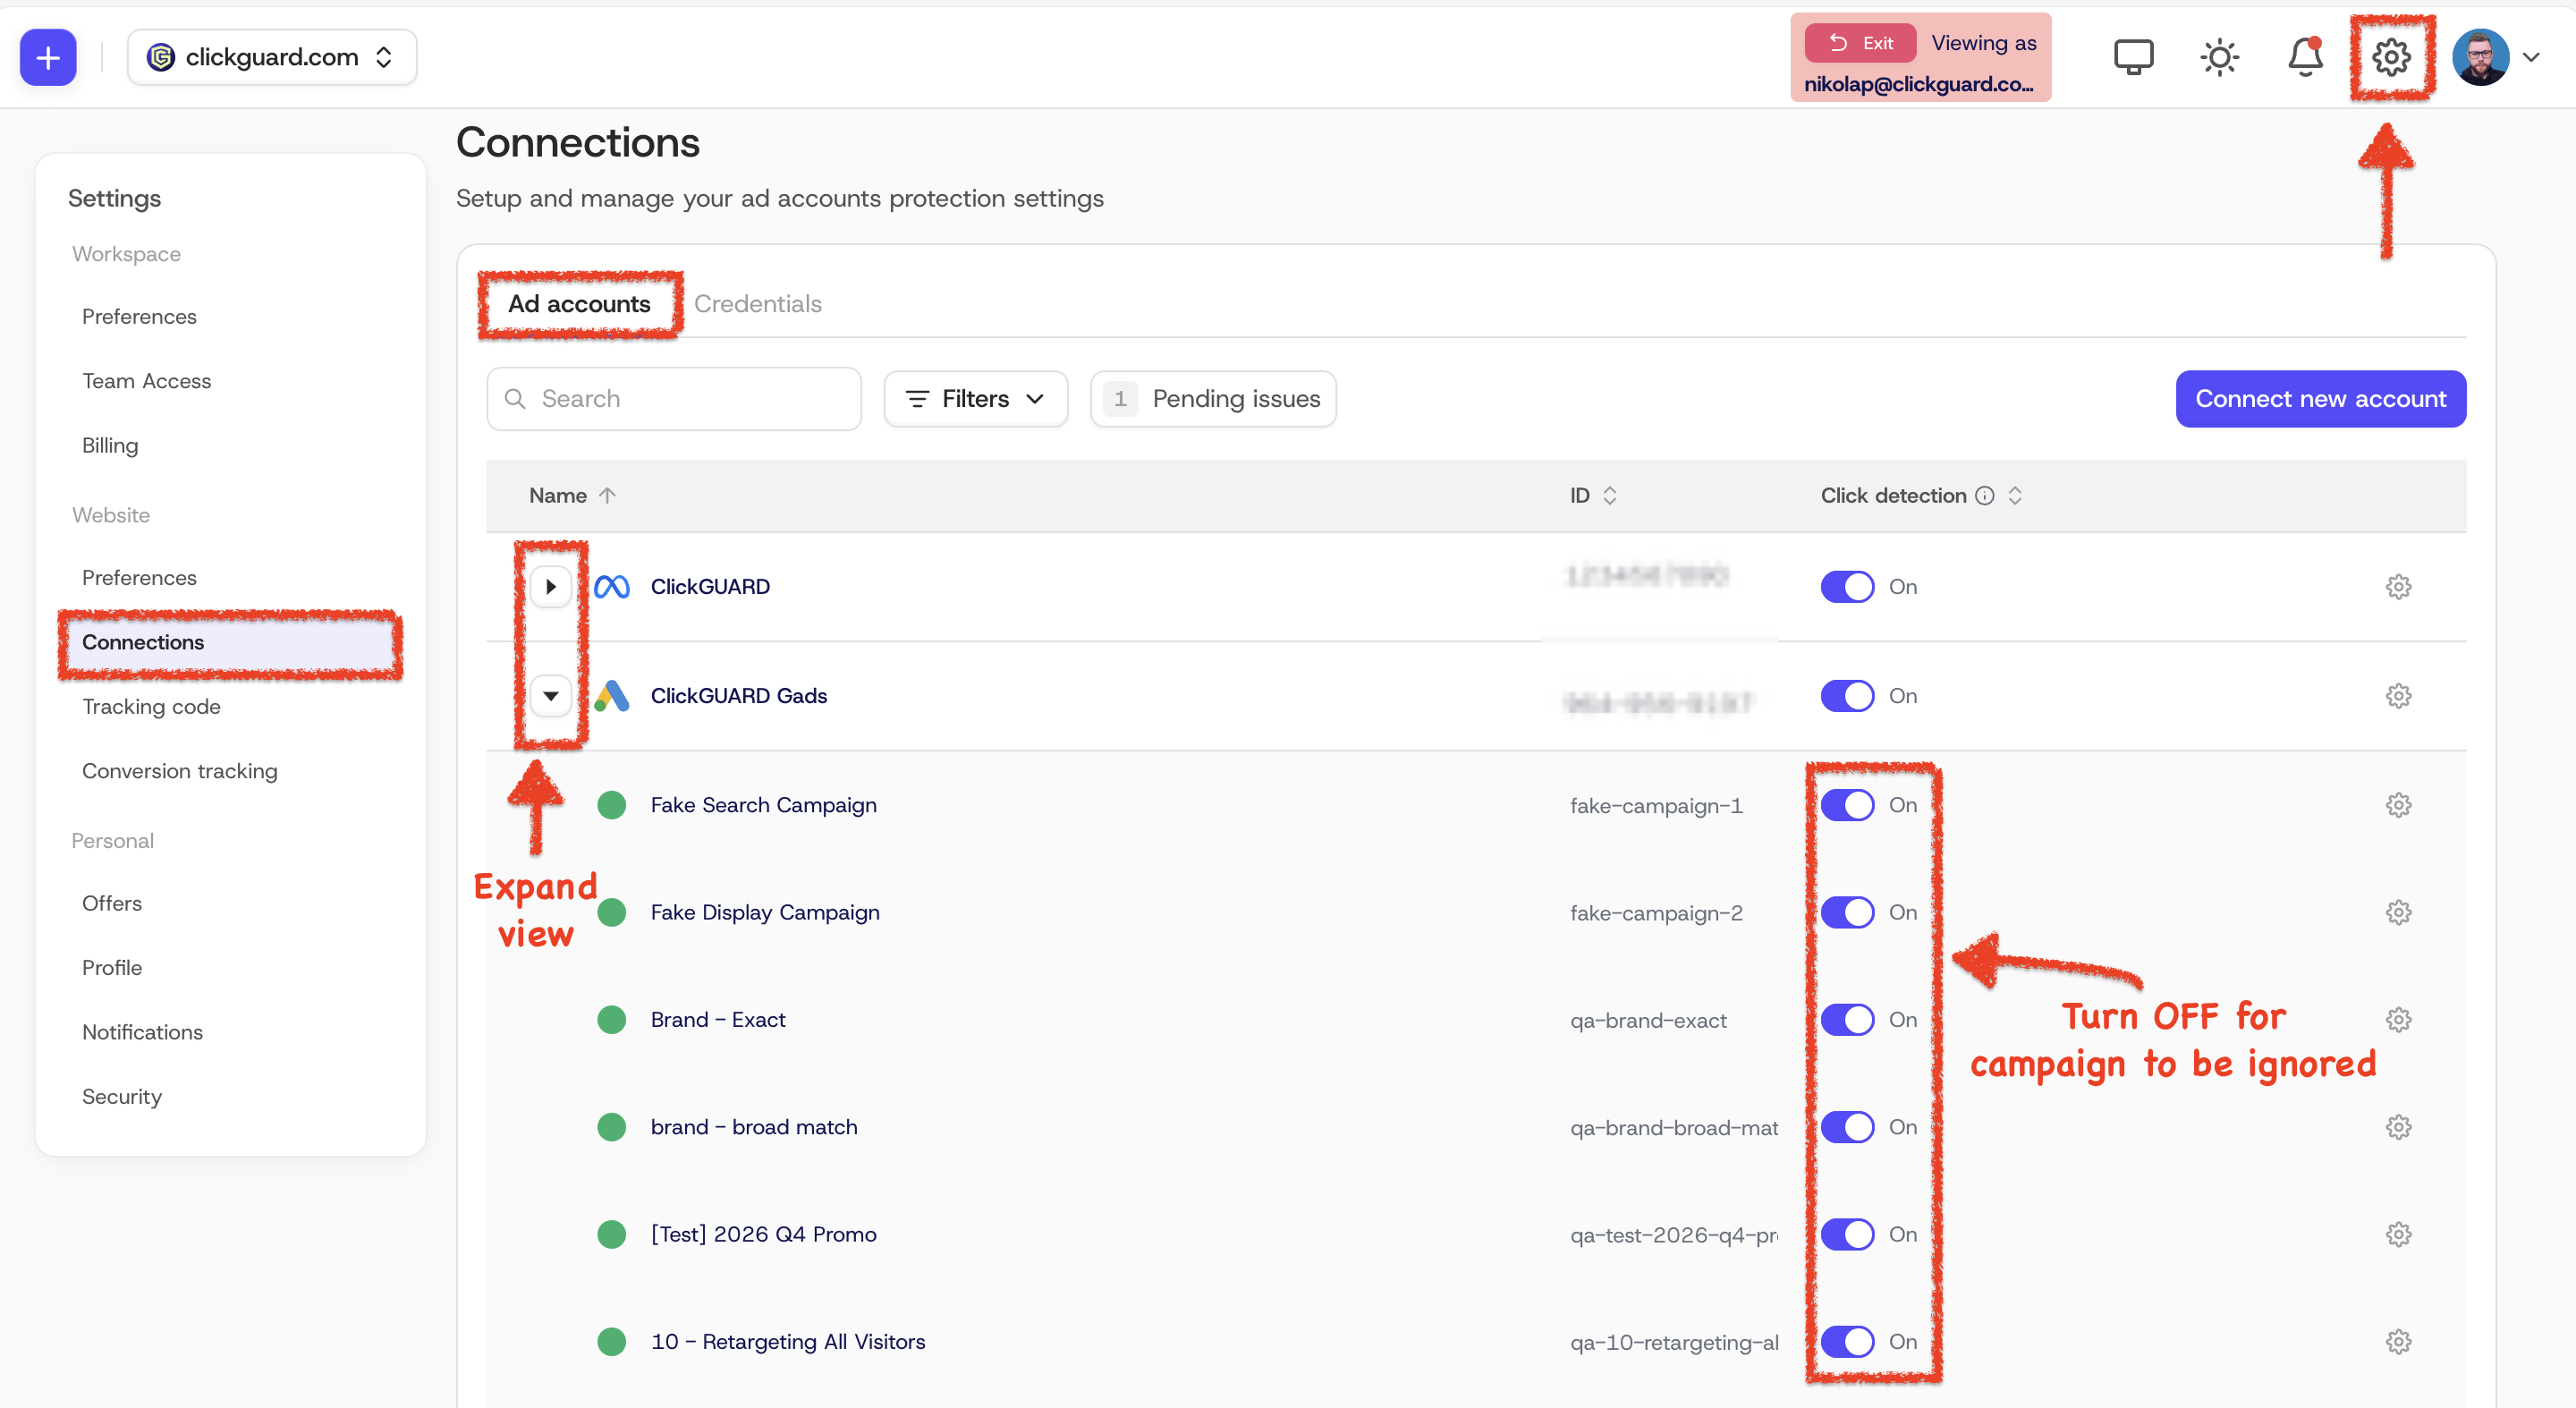The image size is (2576, 1408).
Task: Open Tracking code in settings sidebar
Action: pyautogui.click(x=151, y=706)
